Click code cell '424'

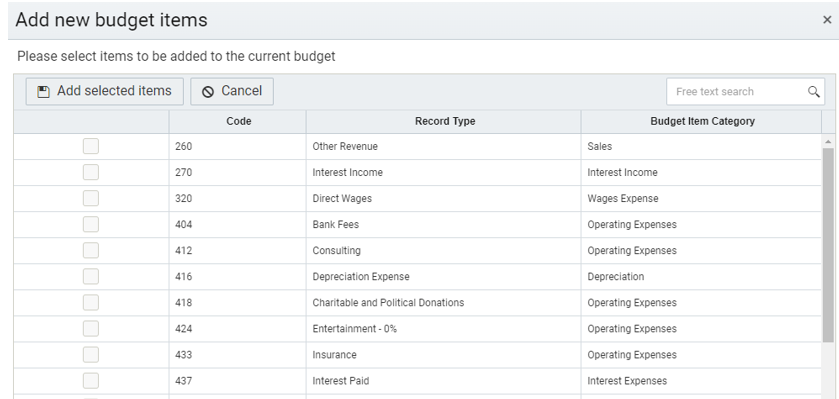pyautogui.click(x=238, y=328)
